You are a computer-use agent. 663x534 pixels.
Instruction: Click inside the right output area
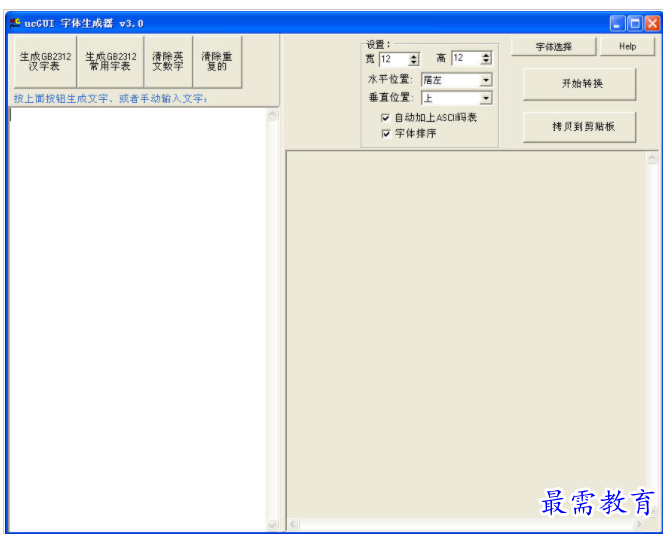[x=467, y=335]
